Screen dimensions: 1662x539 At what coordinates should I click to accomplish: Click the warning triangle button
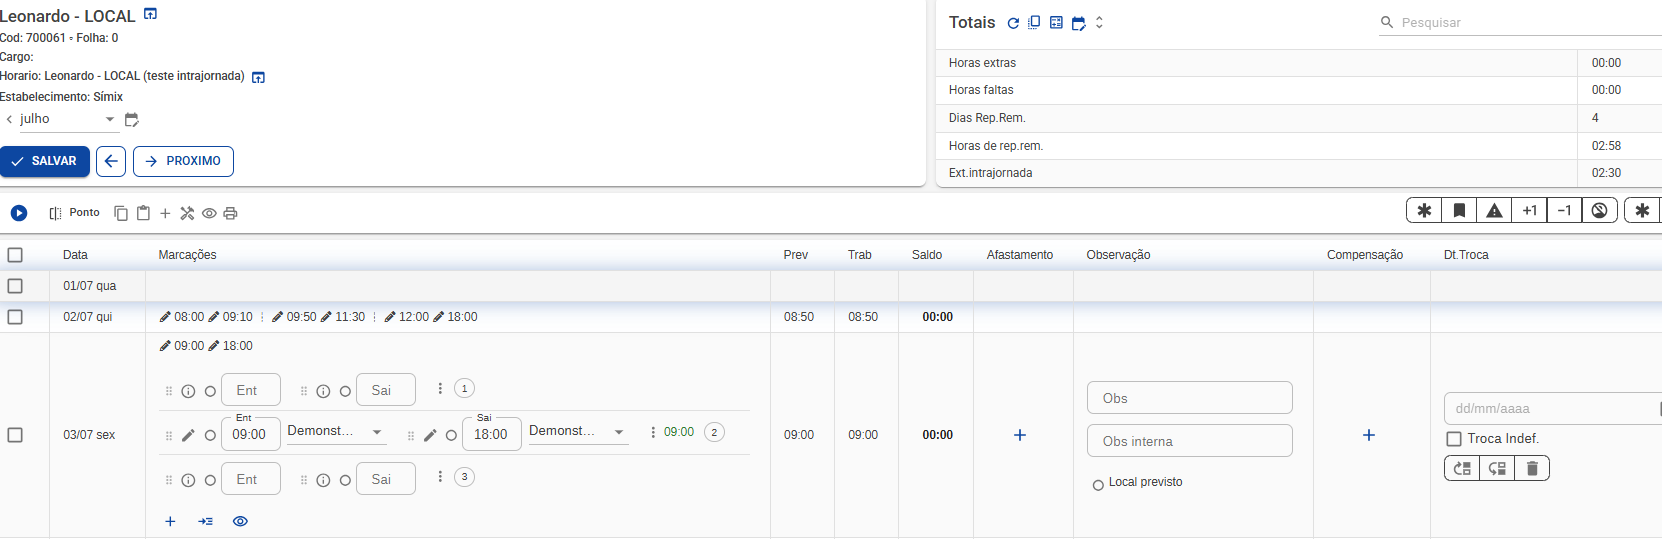[x=1494, y=210]
